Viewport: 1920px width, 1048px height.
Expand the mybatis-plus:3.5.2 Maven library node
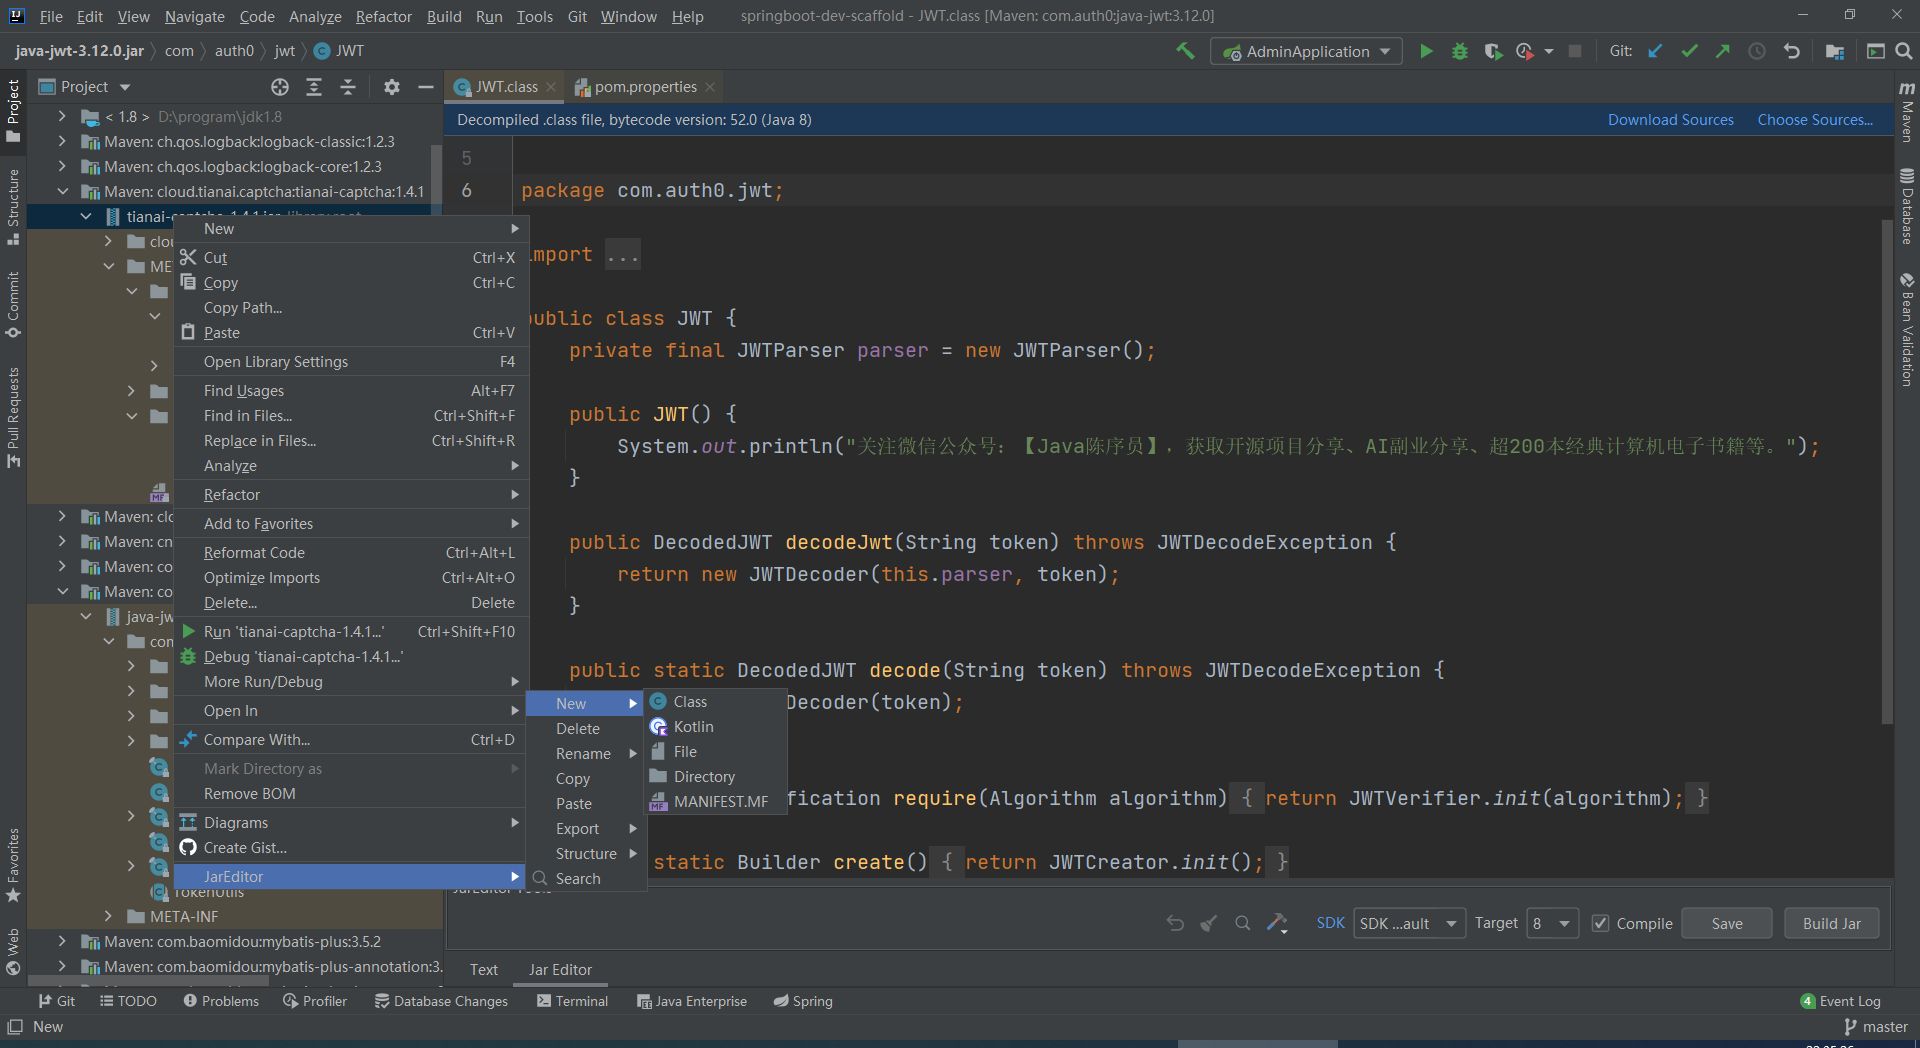[62, 941]
